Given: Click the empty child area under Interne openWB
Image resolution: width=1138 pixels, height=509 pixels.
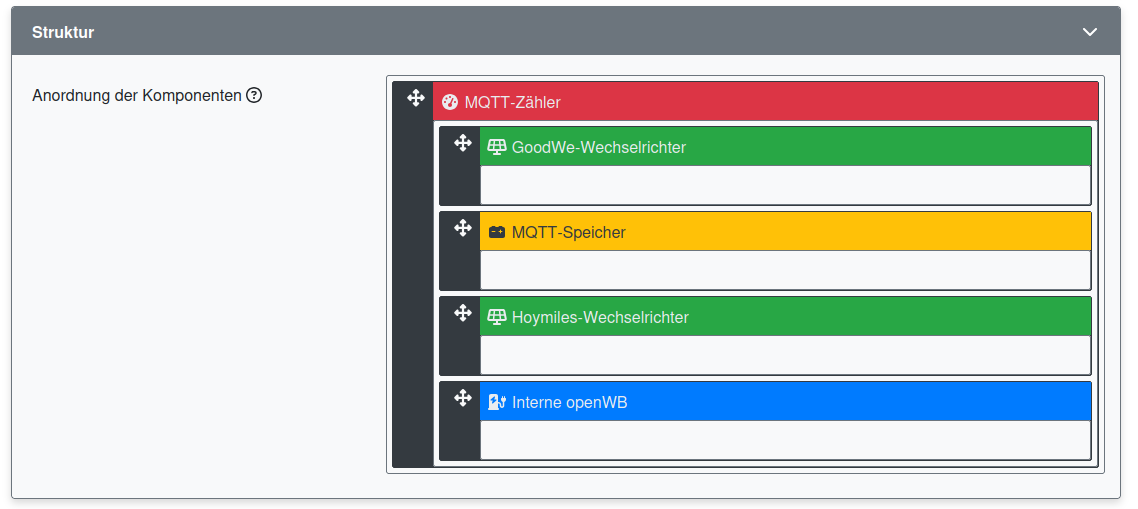Looking at the screenshot, I should [x=785, y=440].
